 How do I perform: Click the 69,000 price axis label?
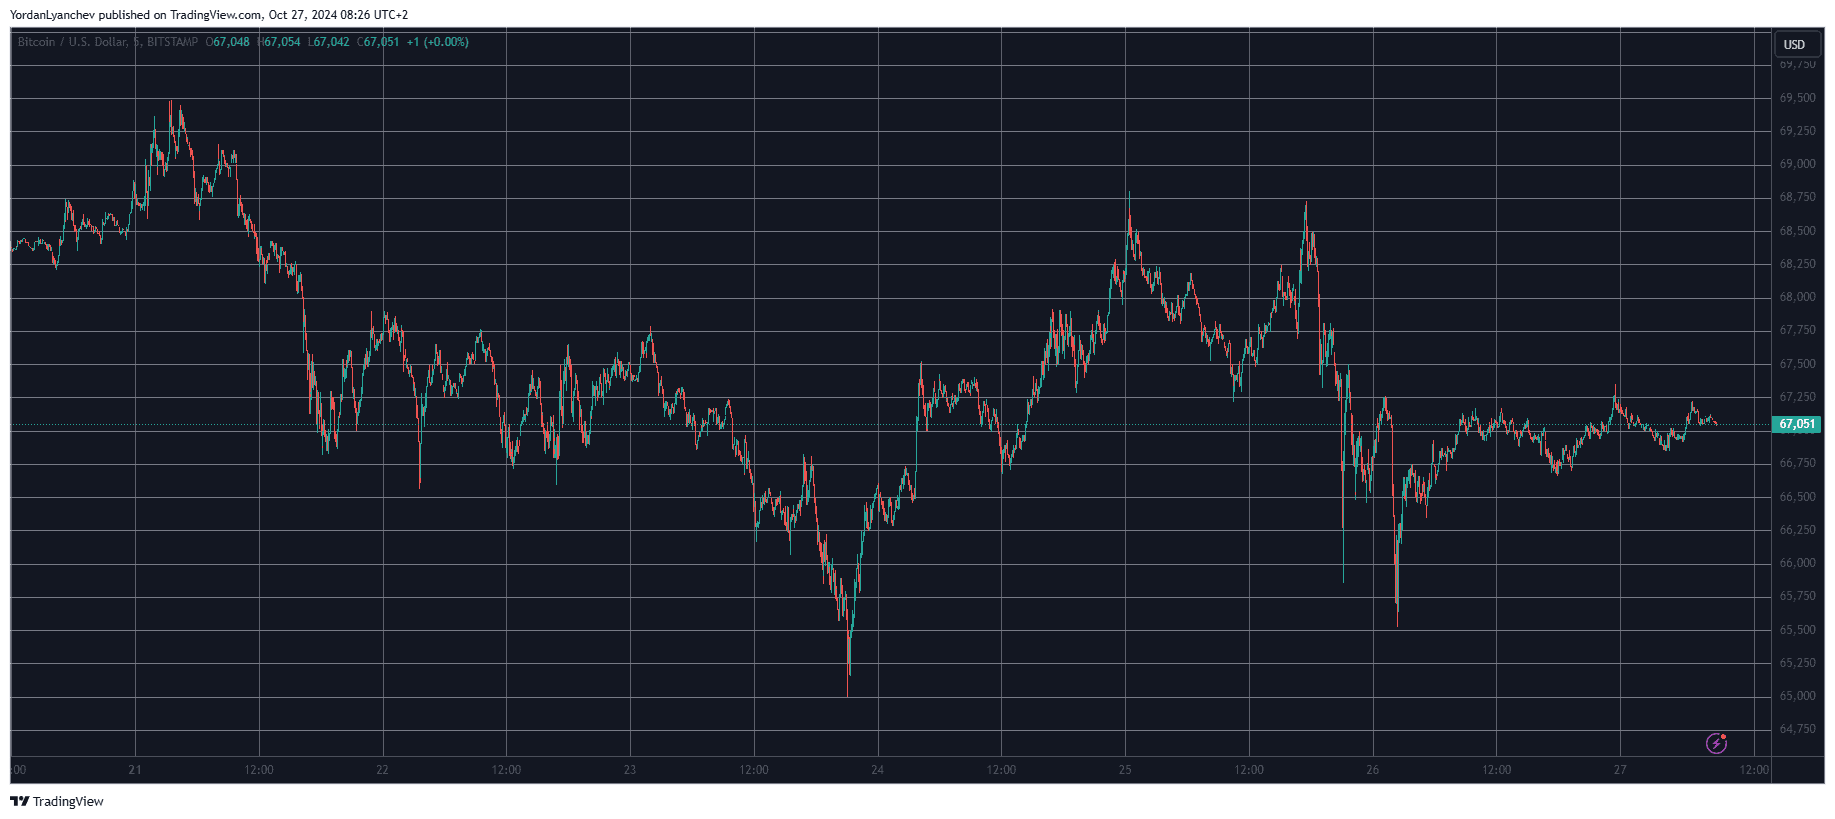point(1797,164)
